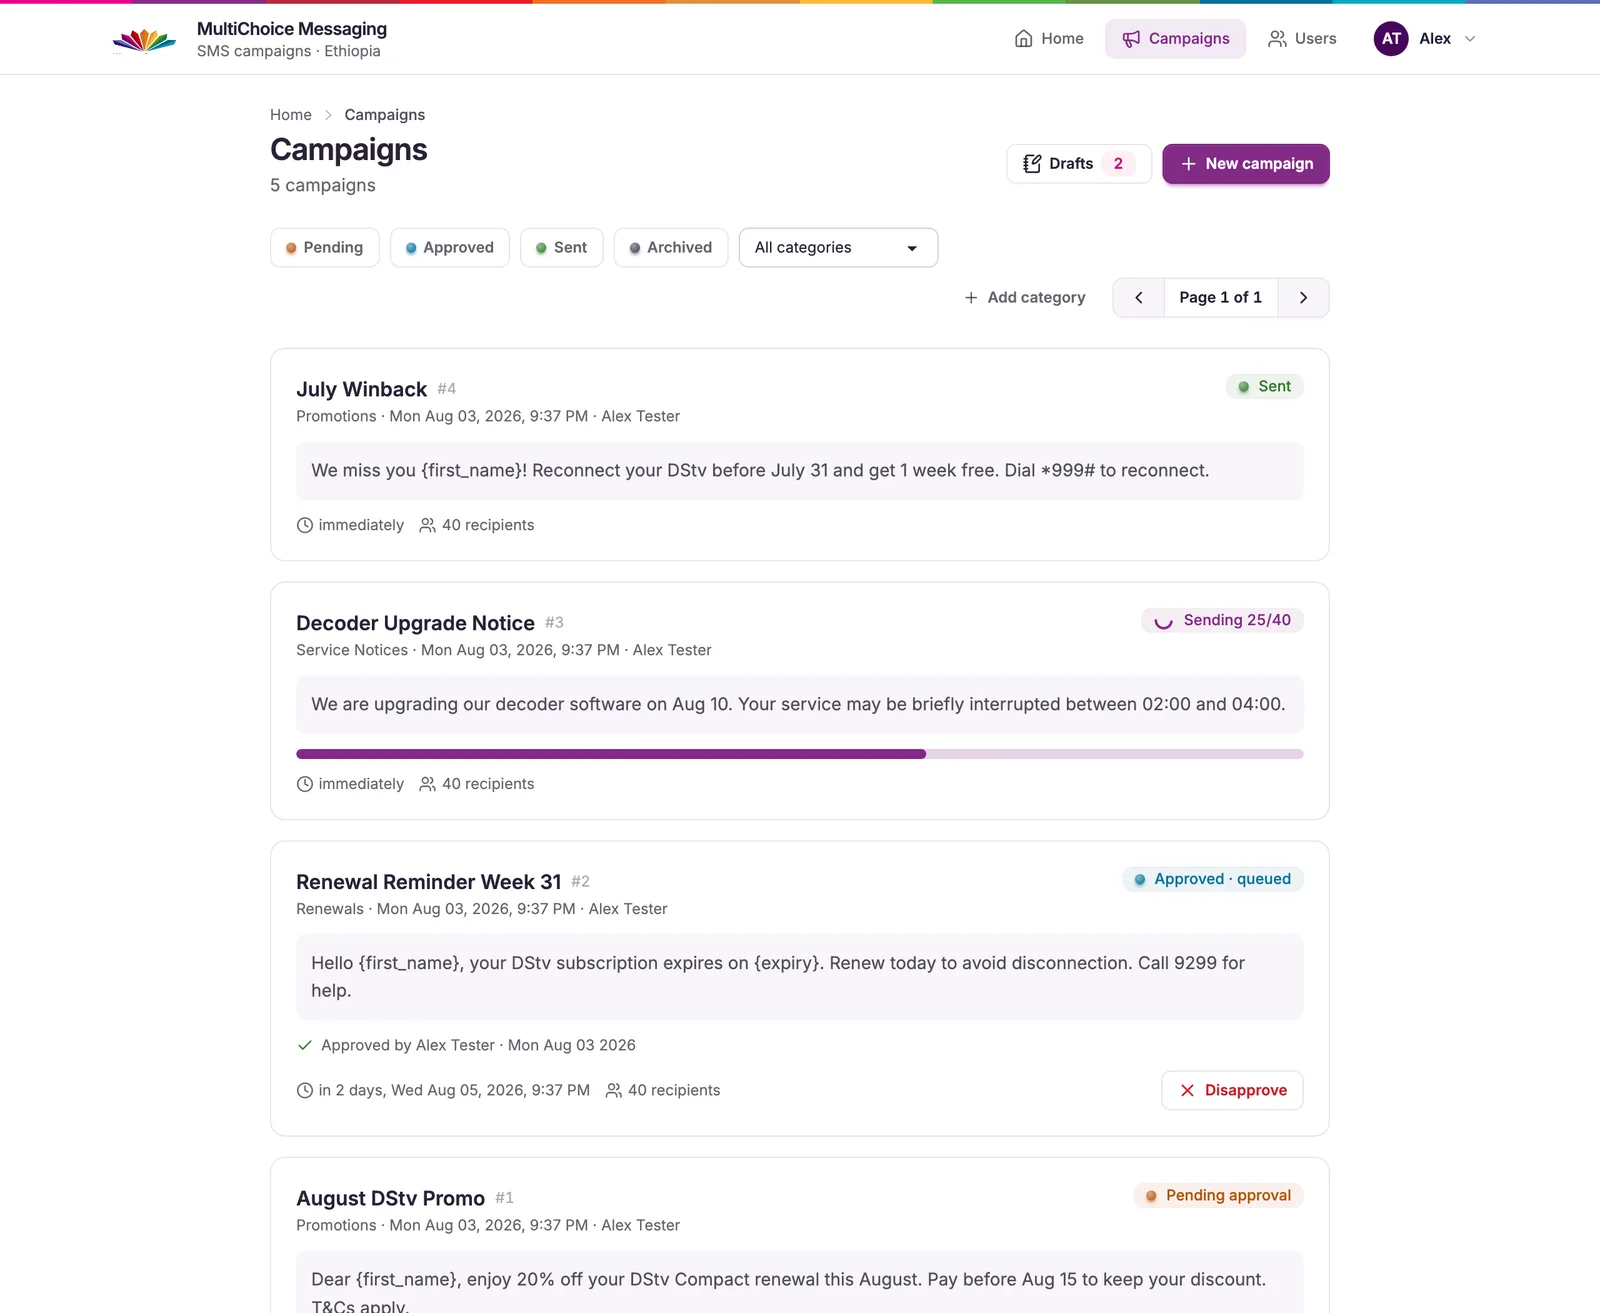Click recipients icon on Renewal Reminder card
Viewport: 1600px width, 1313px height.
point(614,1090)
